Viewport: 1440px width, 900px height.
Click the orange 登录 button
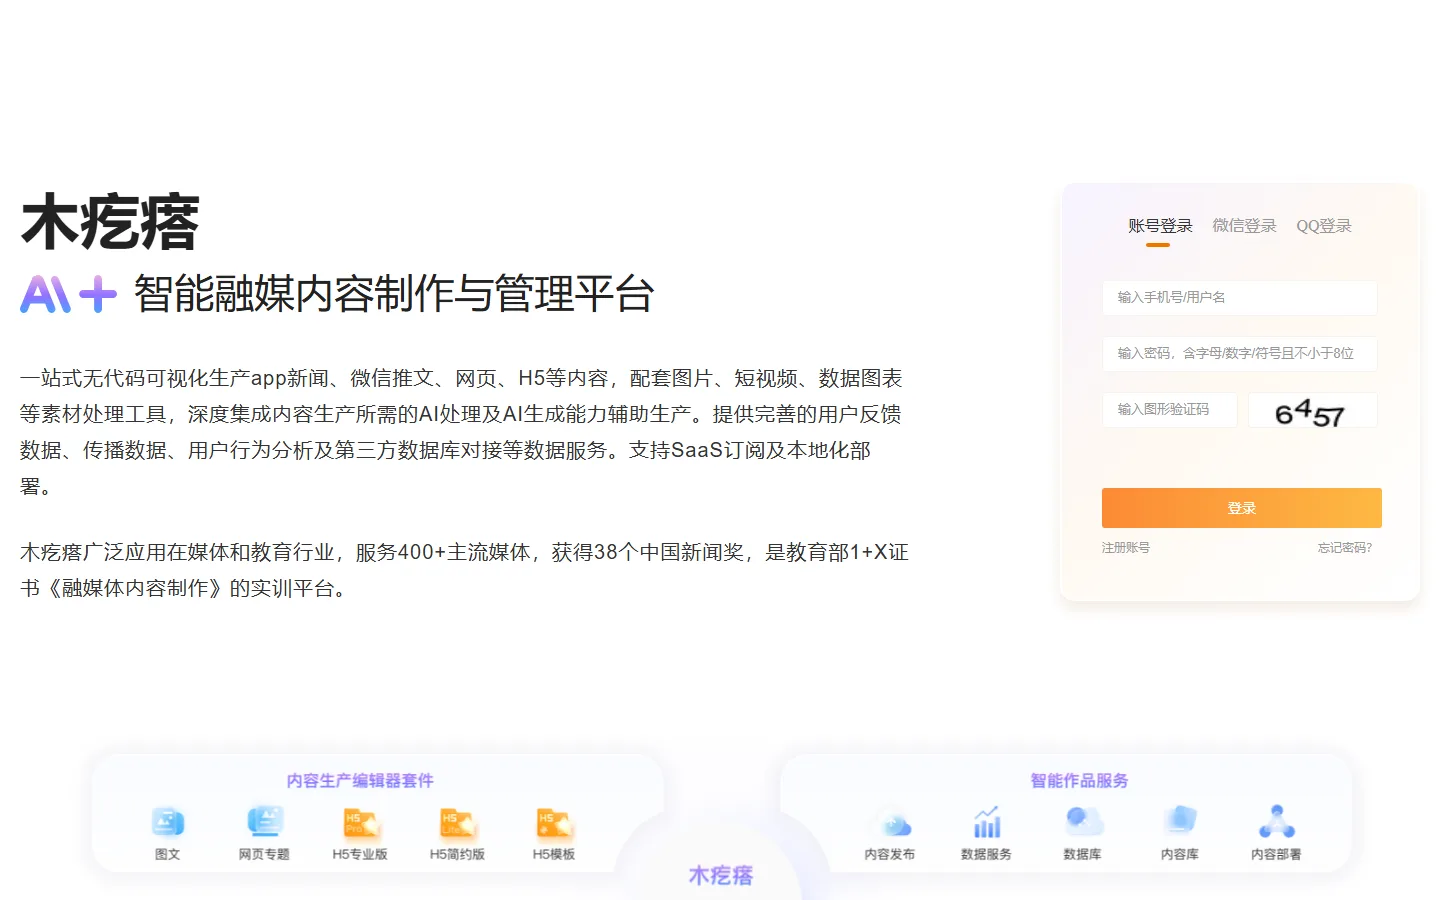[1242, 508]
